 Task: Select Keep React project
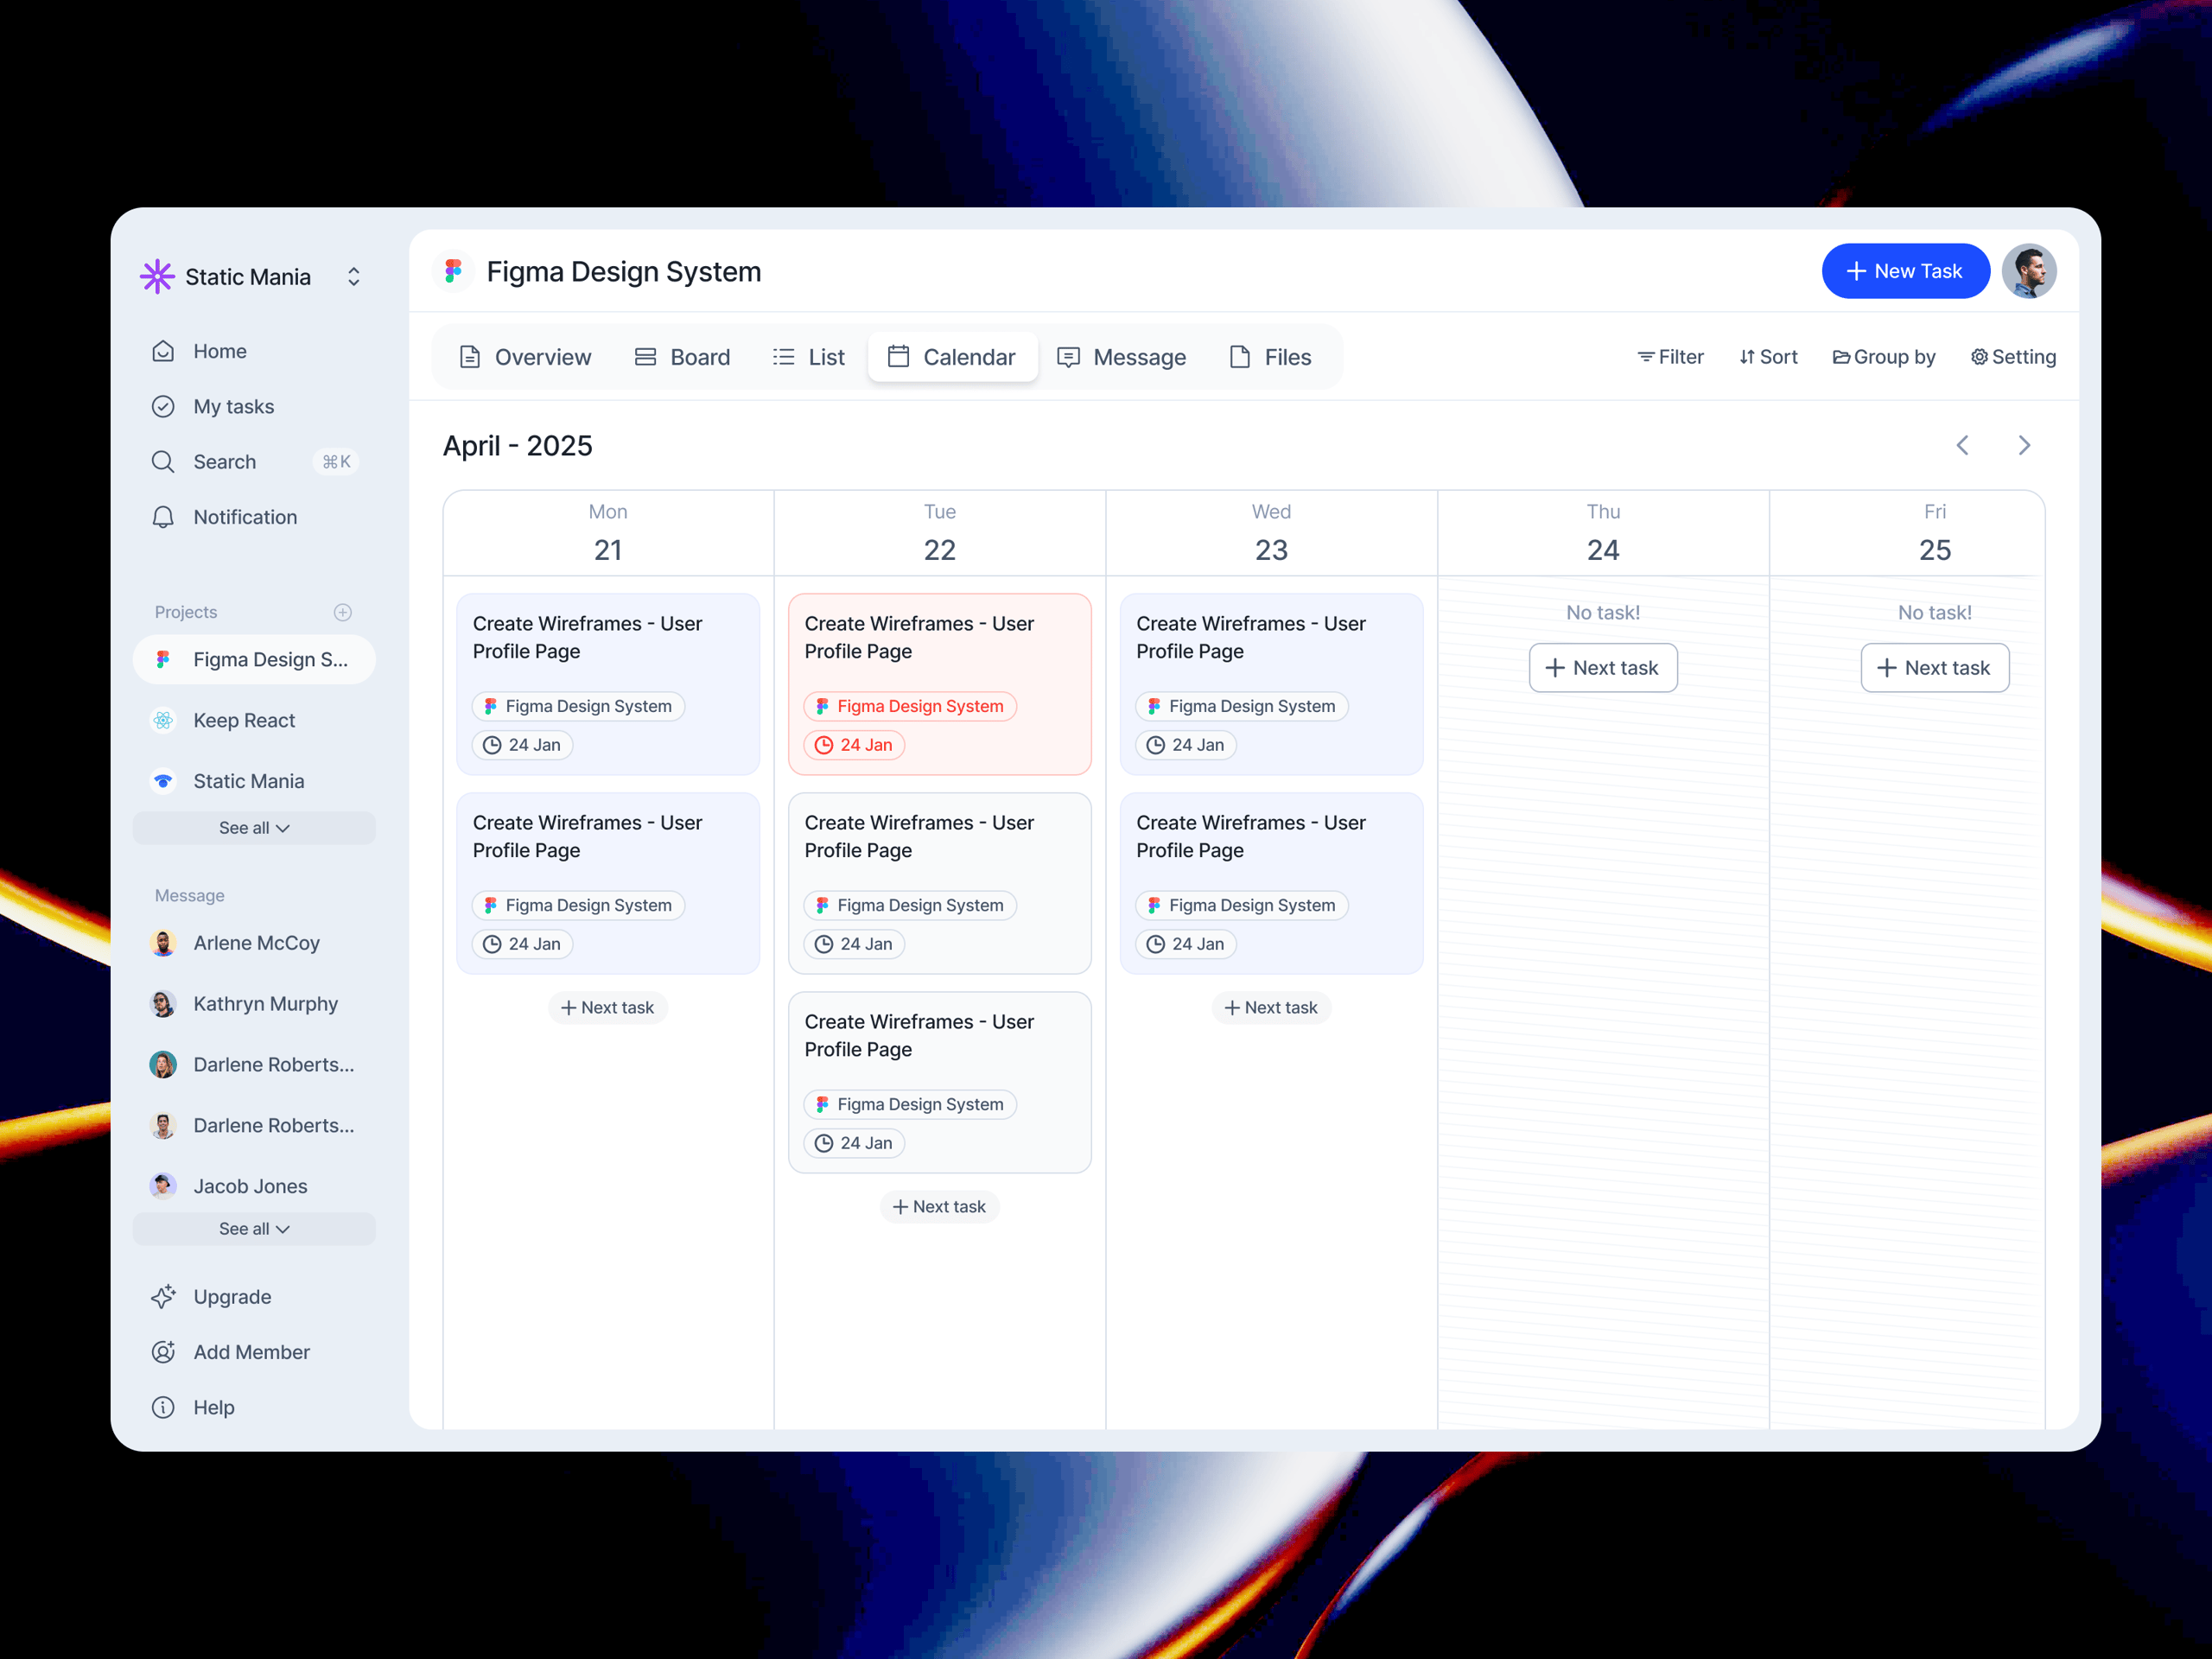(254, 721)
